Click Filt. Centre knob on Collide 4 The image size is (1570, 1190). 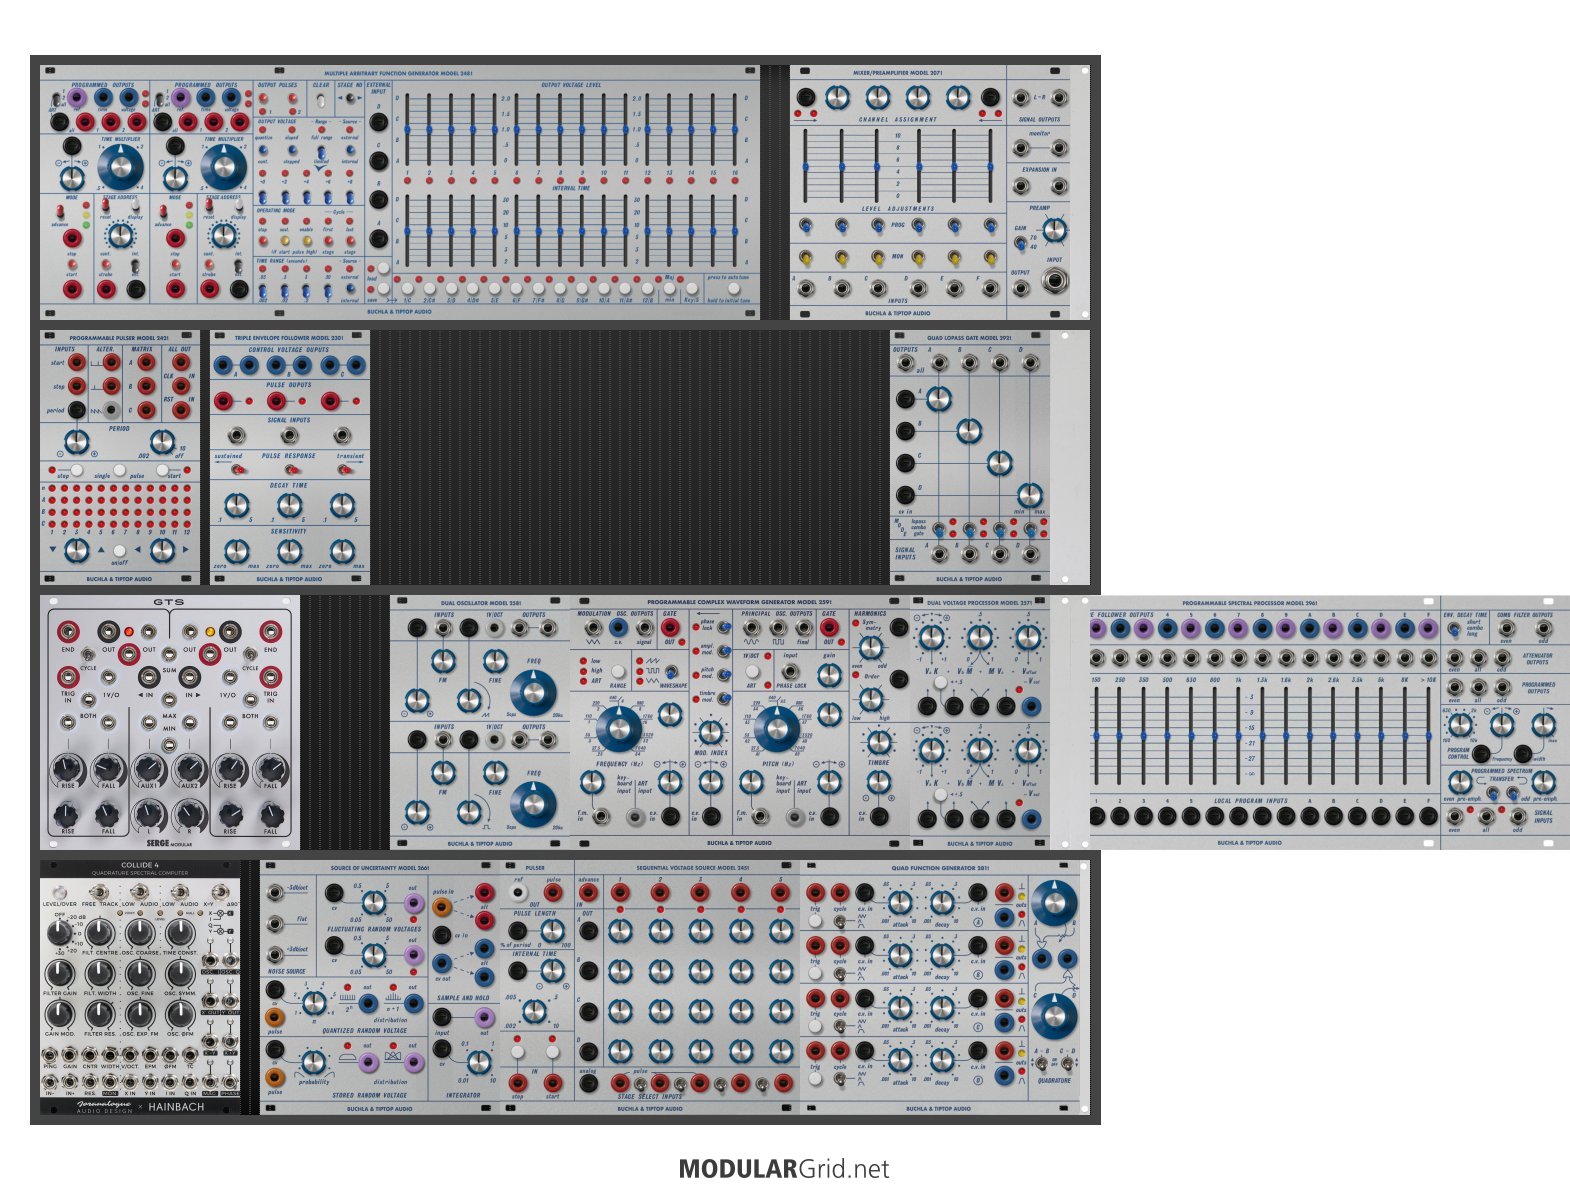point(99,934)
